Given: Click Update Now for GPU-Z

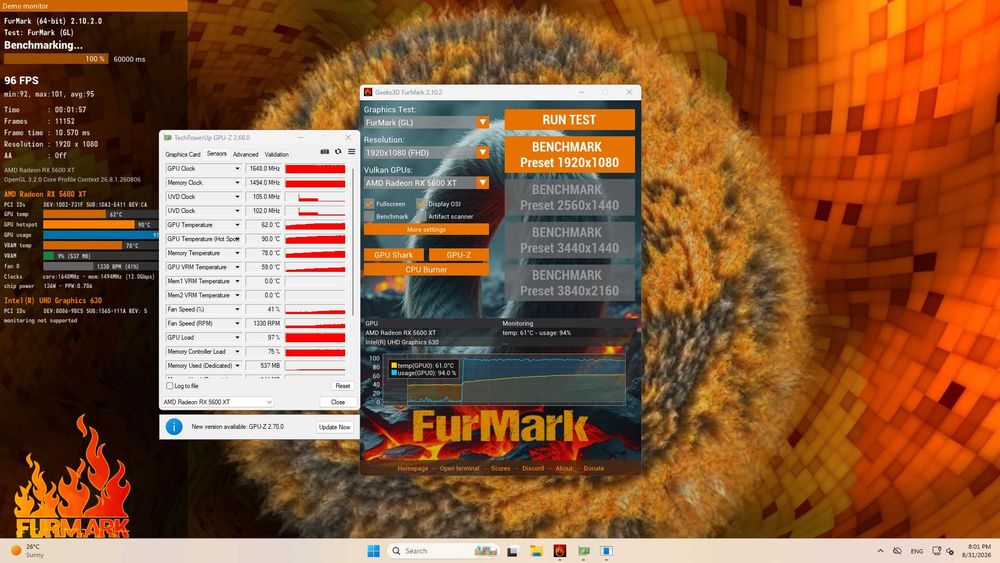Looking at the screenshot, I should pos(334,427).
